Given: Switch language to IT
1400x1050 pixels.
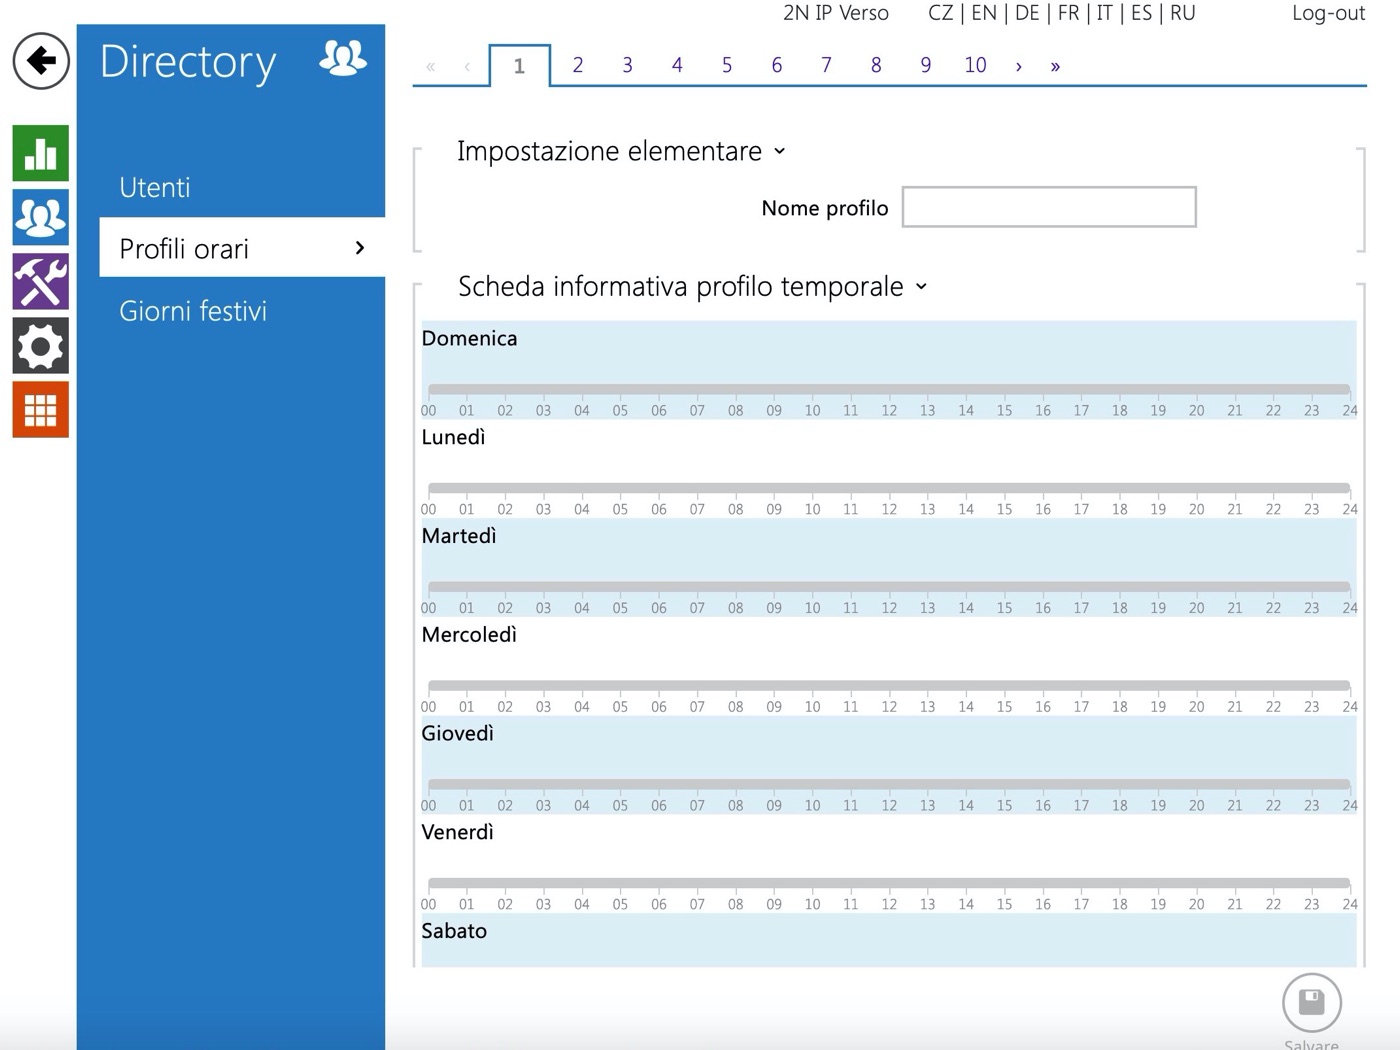Looking at the screenshot, I should [1104, 13].
